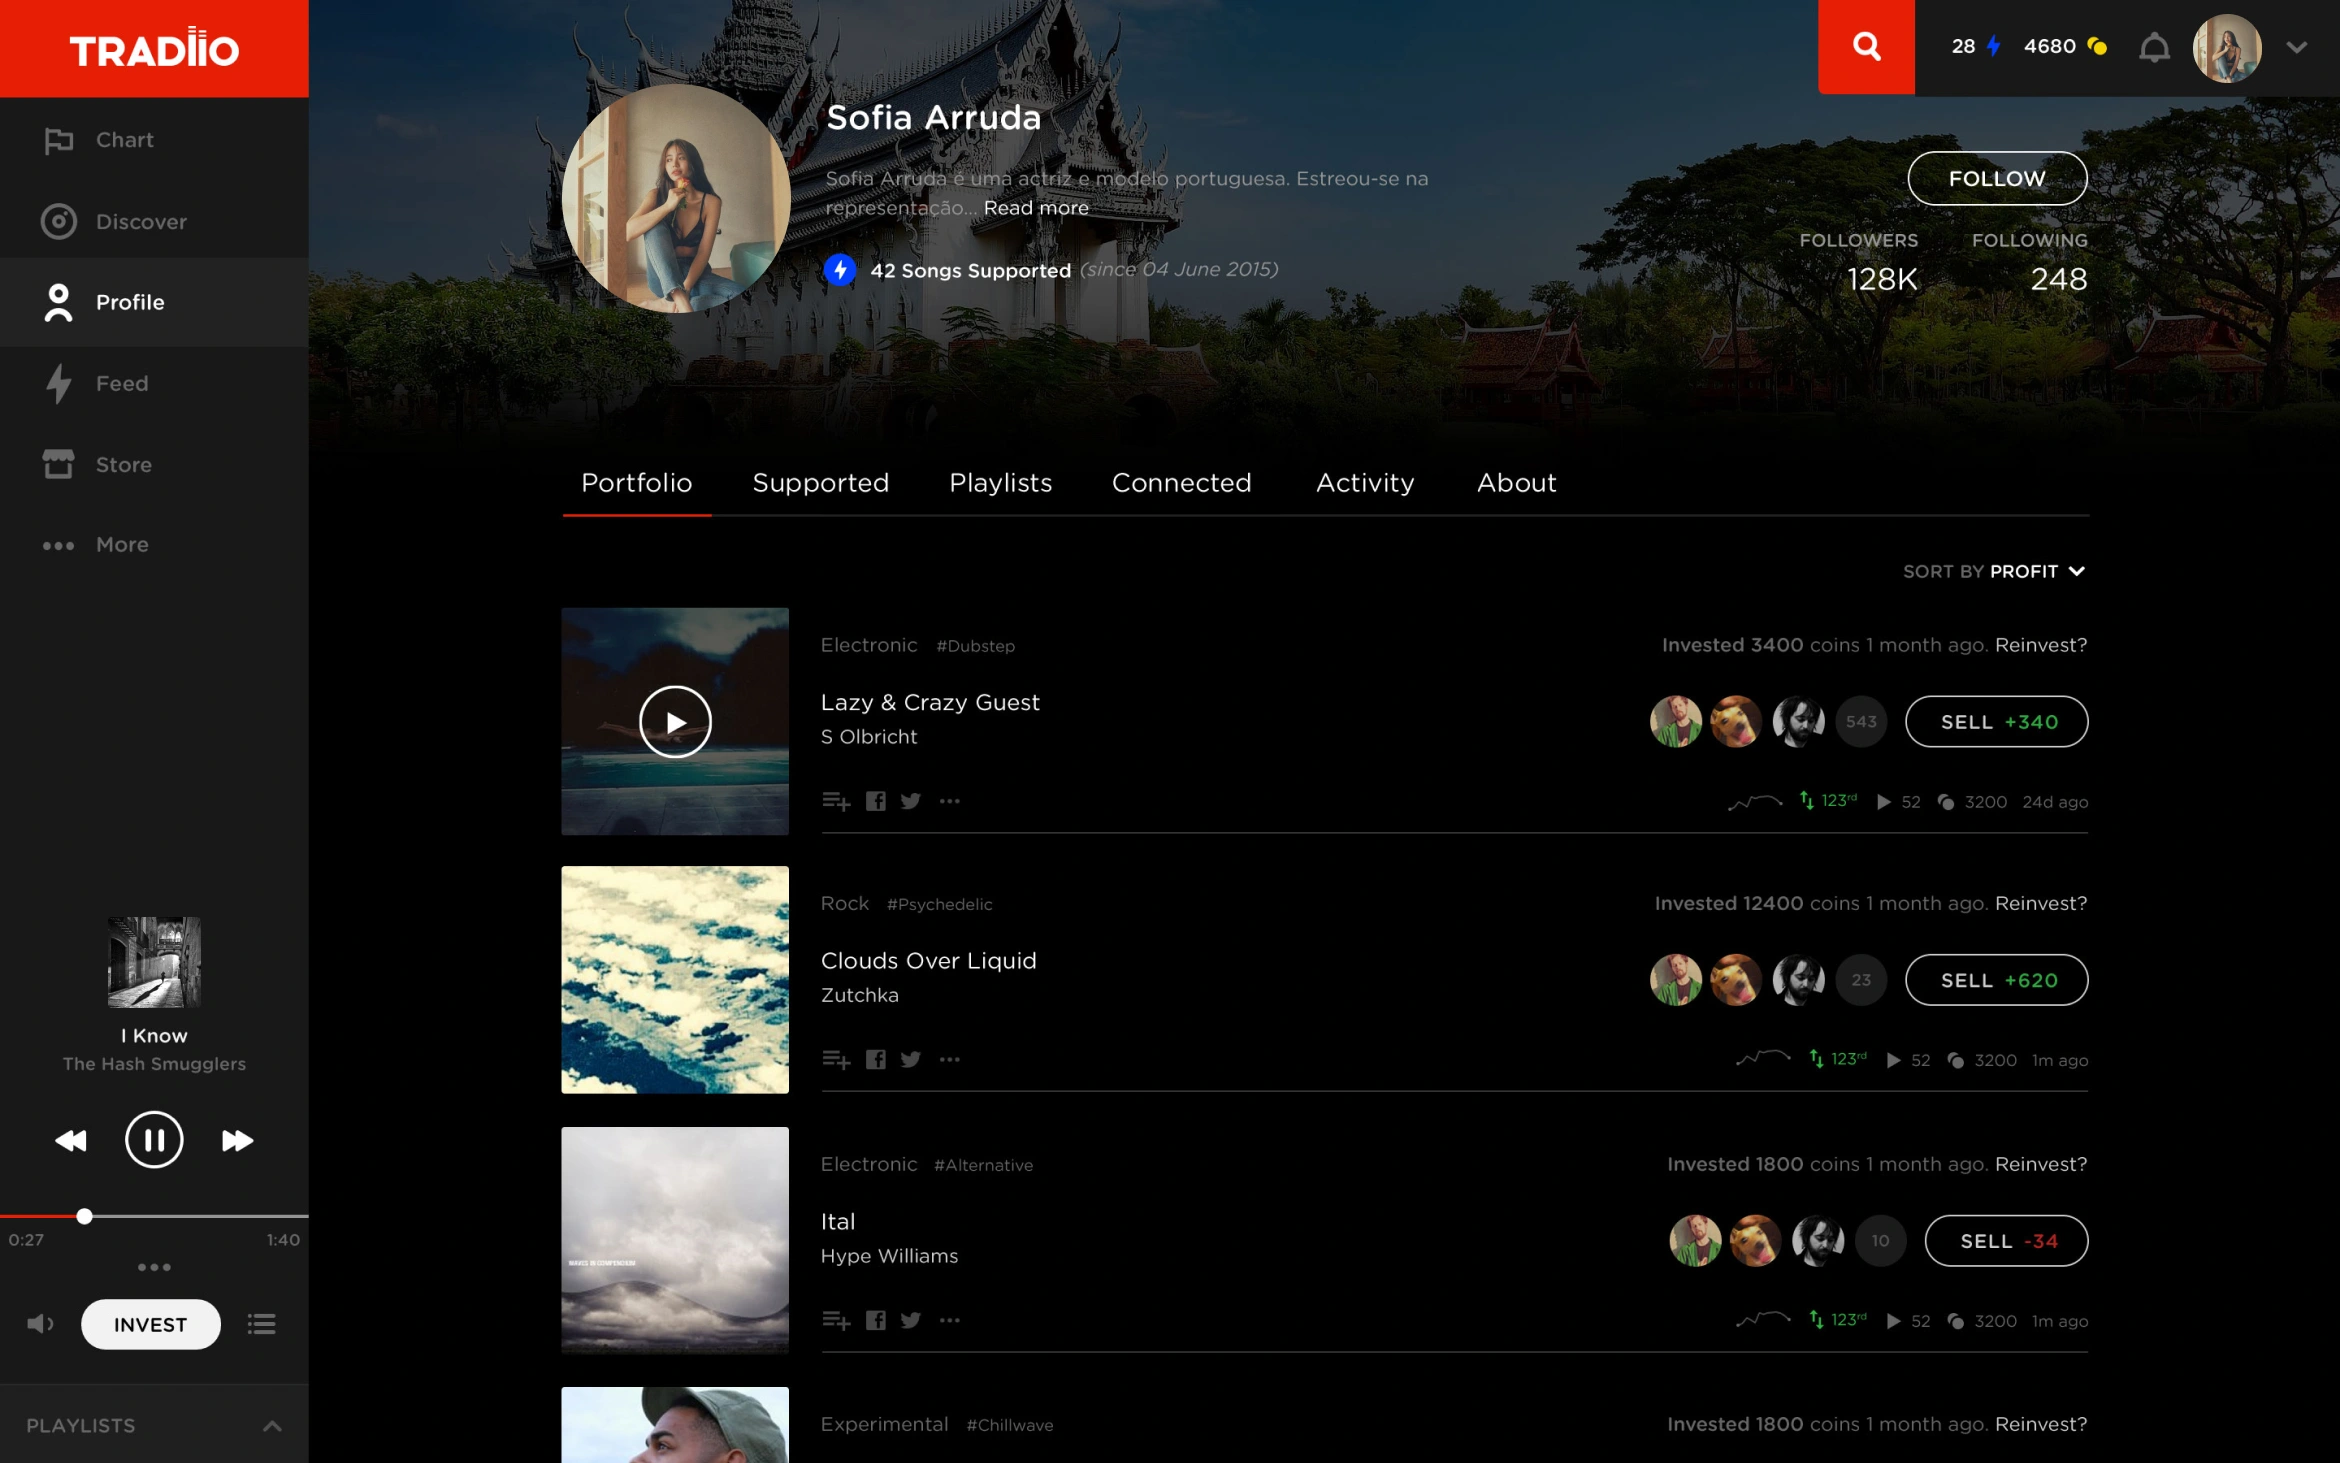Share Lazy & Crazy Guest on Facebook
Viewport: 2340px width, 1463px height.
tap(875, 801)
